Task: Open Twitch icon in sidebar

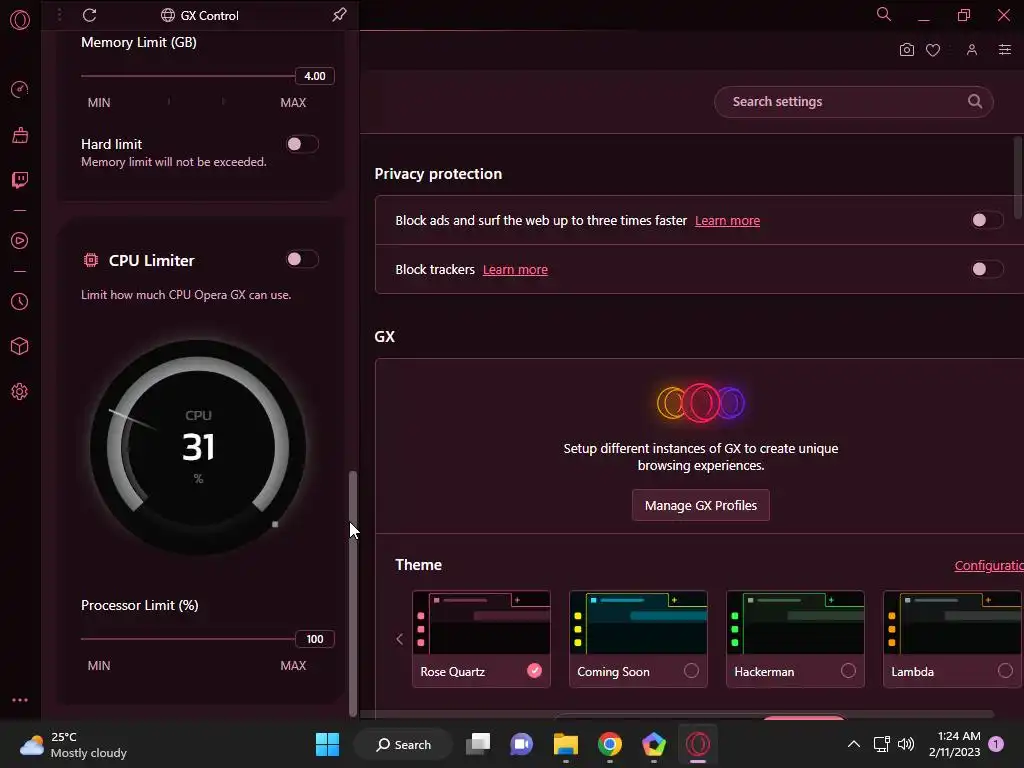Action: [20, 180]
